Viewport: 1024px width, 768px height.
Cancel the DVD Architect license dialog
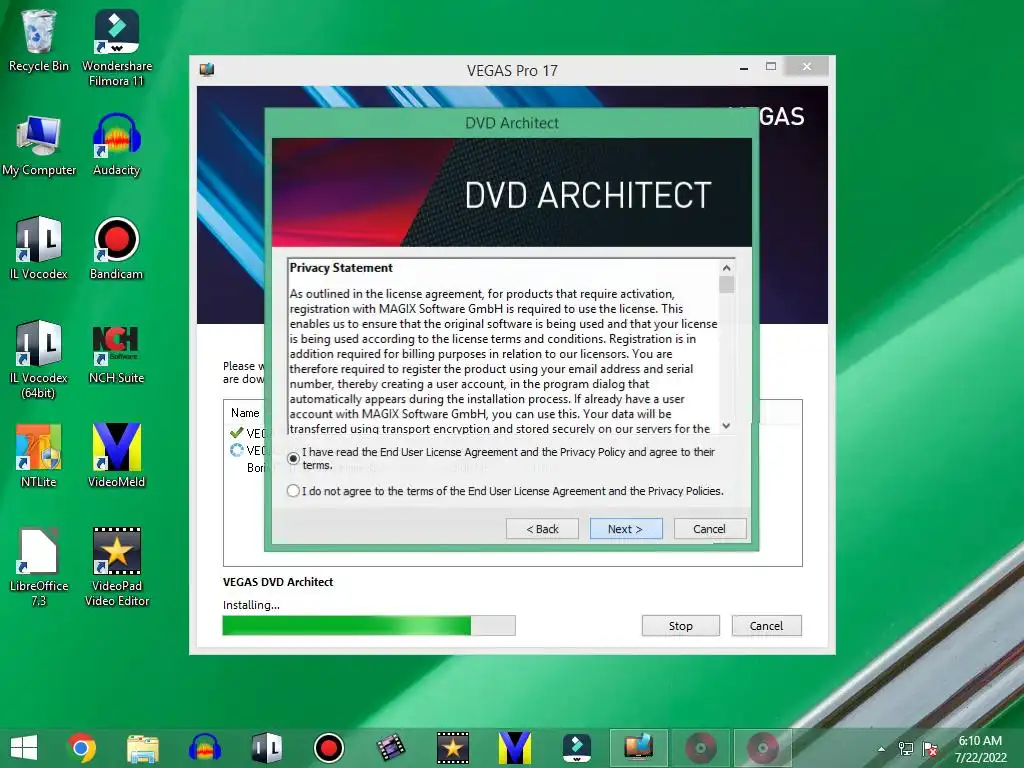click(x=710, y=528)
